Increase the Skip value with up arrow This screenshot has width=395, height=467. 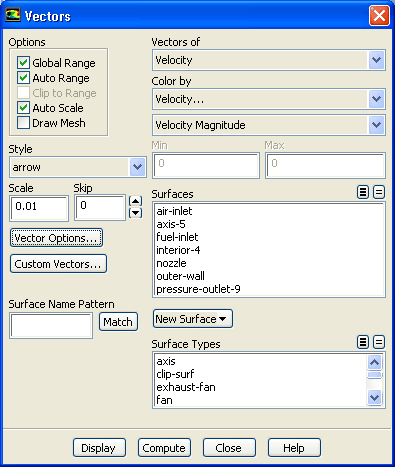[x=135, y=201]
